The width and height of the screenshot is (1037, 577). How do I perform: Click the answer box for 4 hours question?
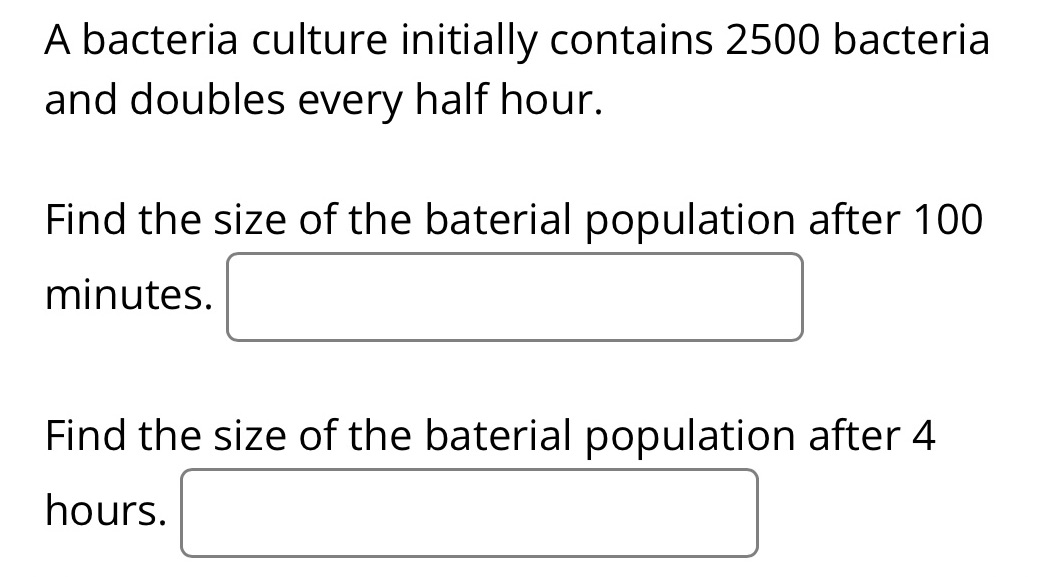coord(469,513)
